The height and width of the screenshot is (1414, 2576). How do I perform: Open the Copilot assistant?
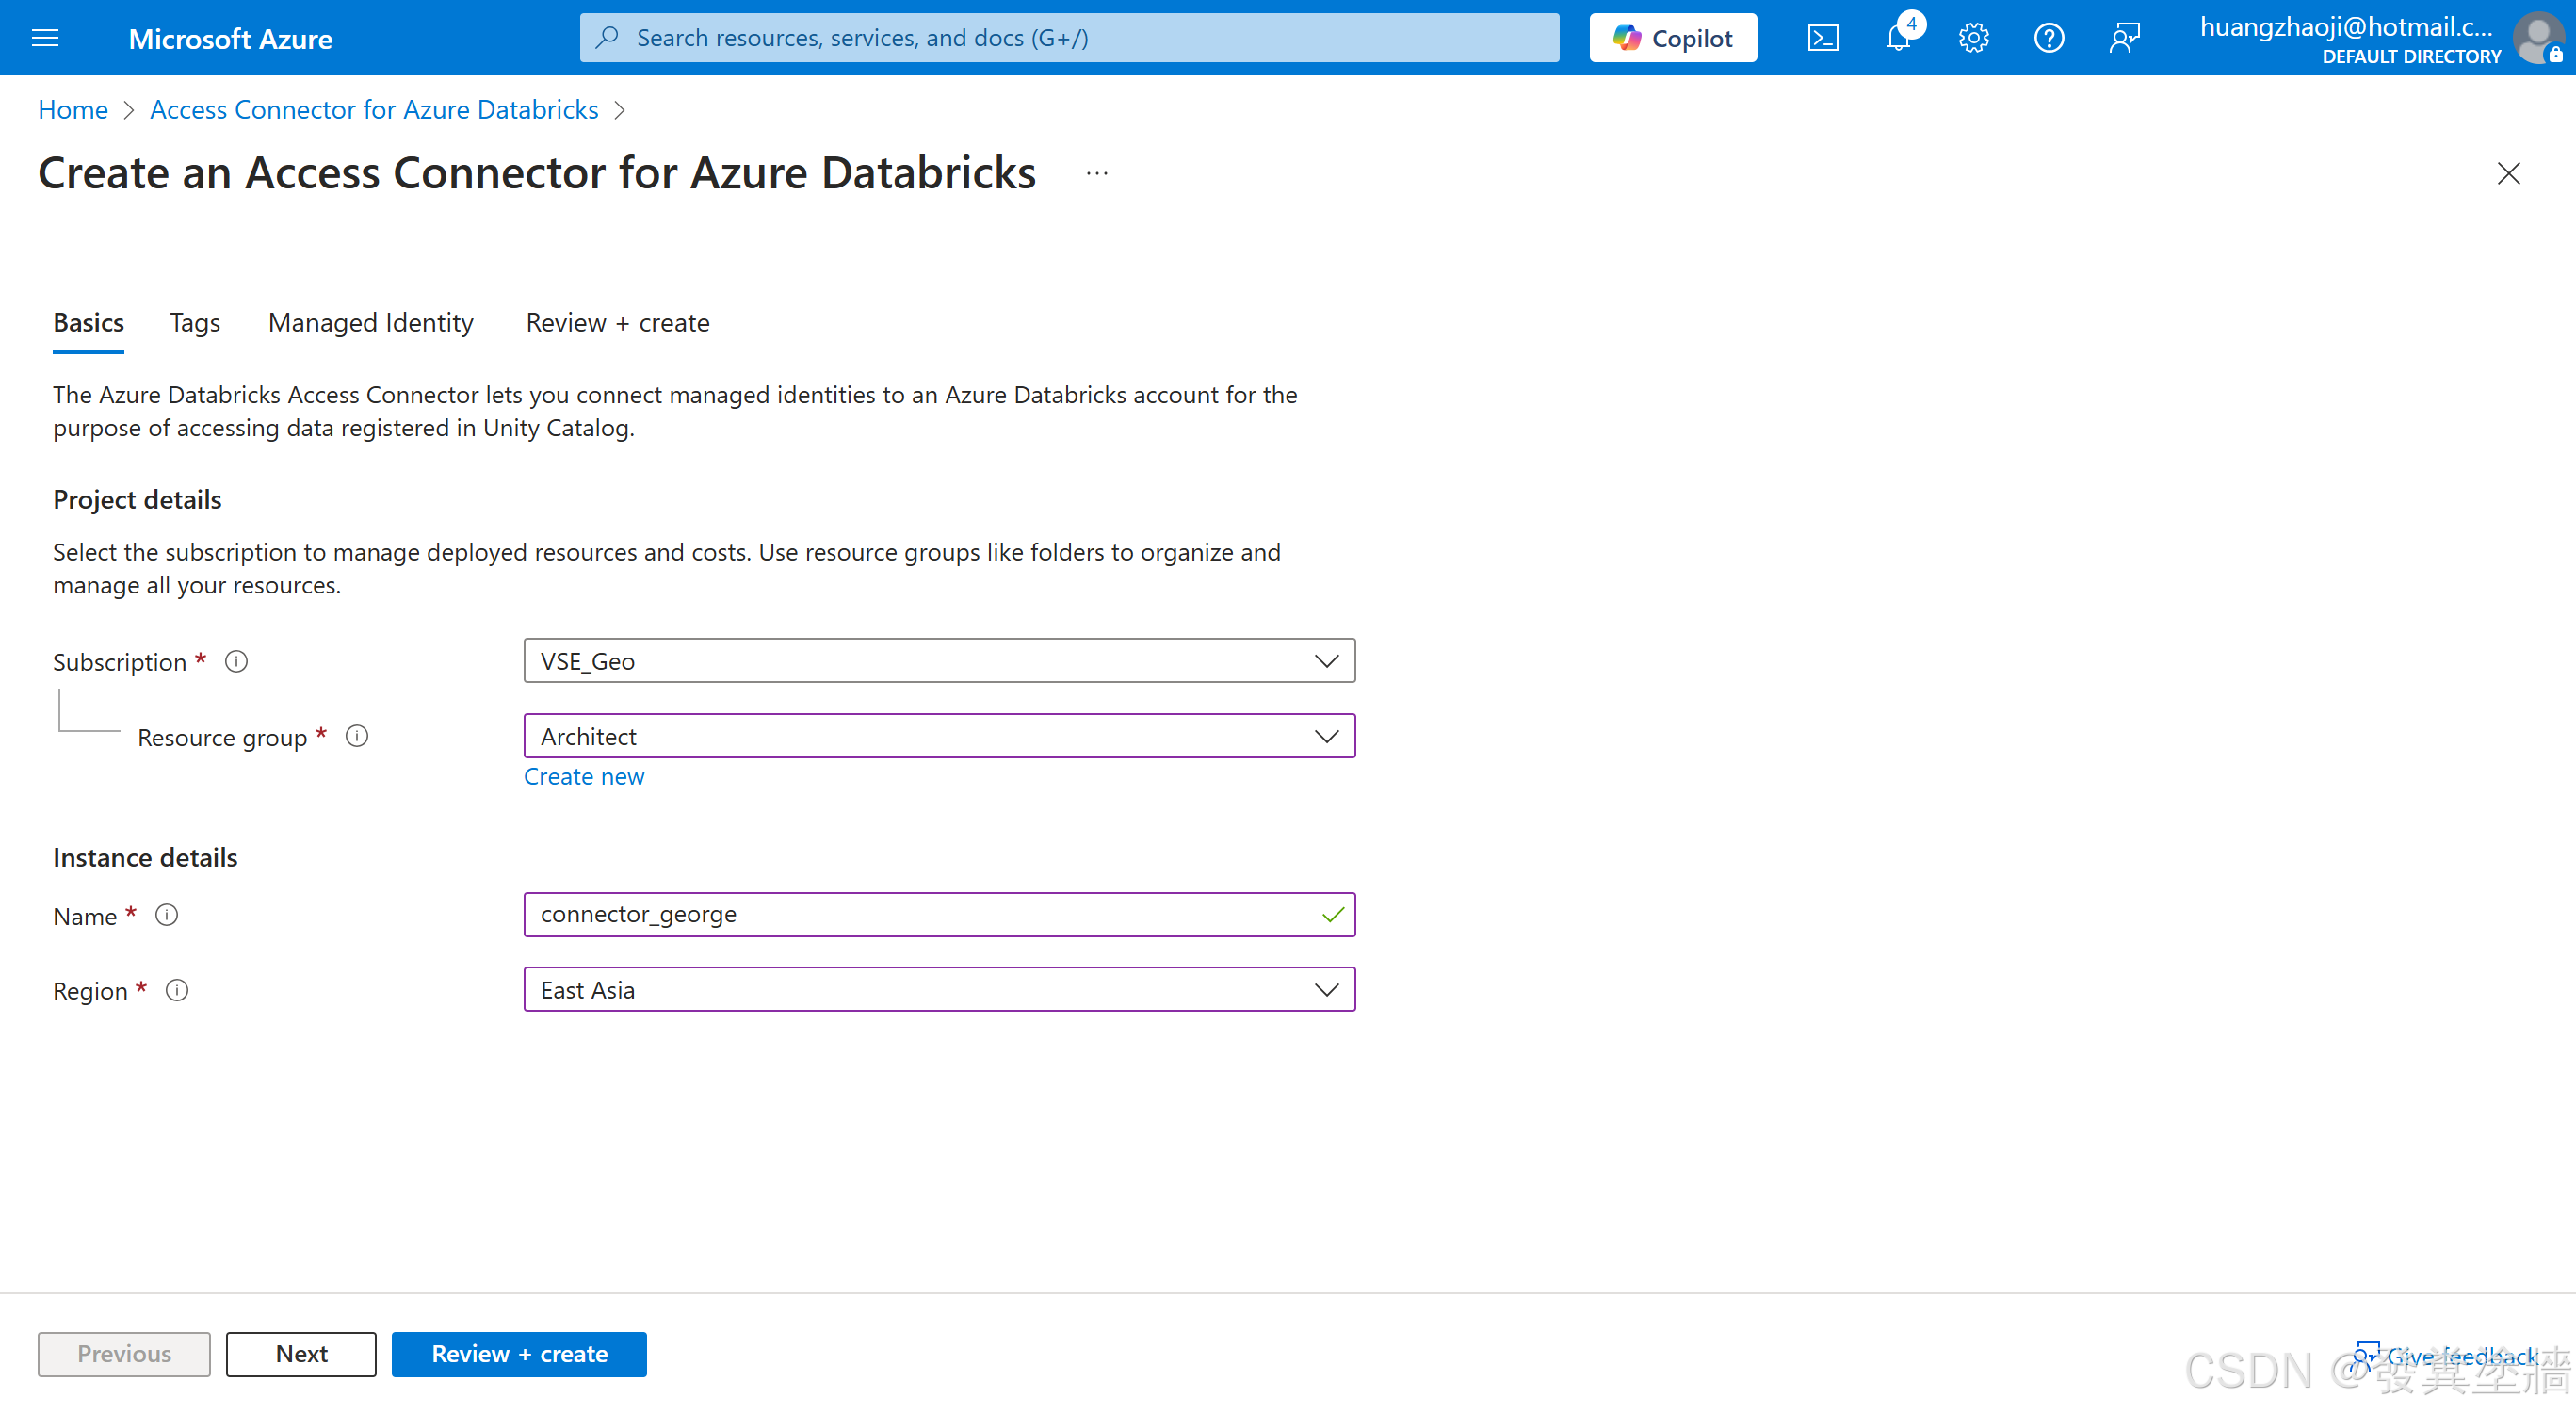pos(1673,38)
